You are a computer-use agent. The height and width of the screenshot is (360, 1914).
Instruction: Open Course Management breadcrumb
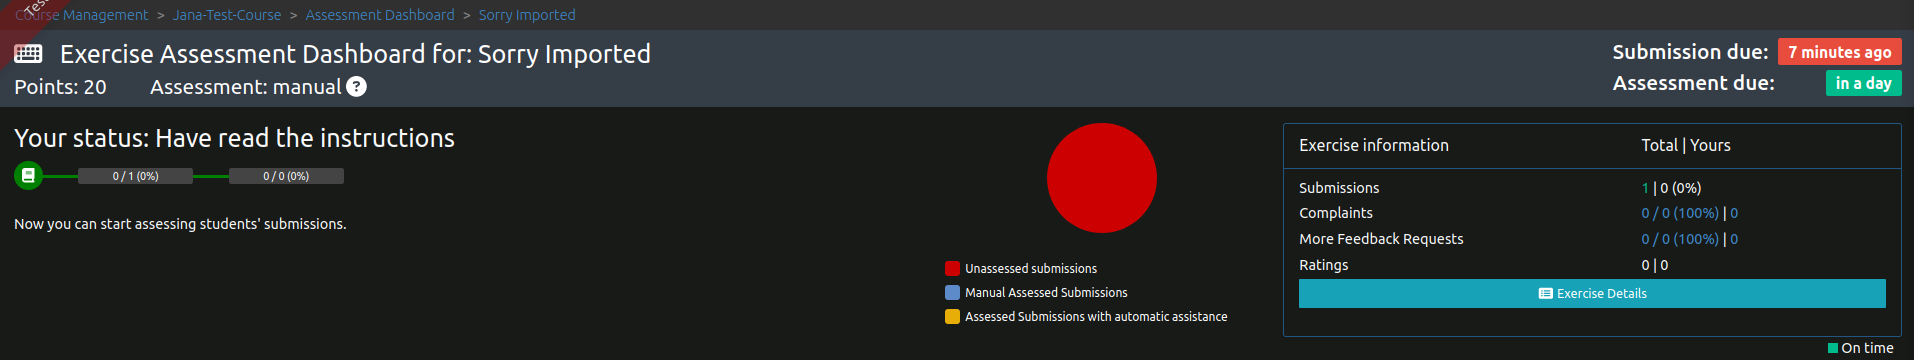coord(82,15)
